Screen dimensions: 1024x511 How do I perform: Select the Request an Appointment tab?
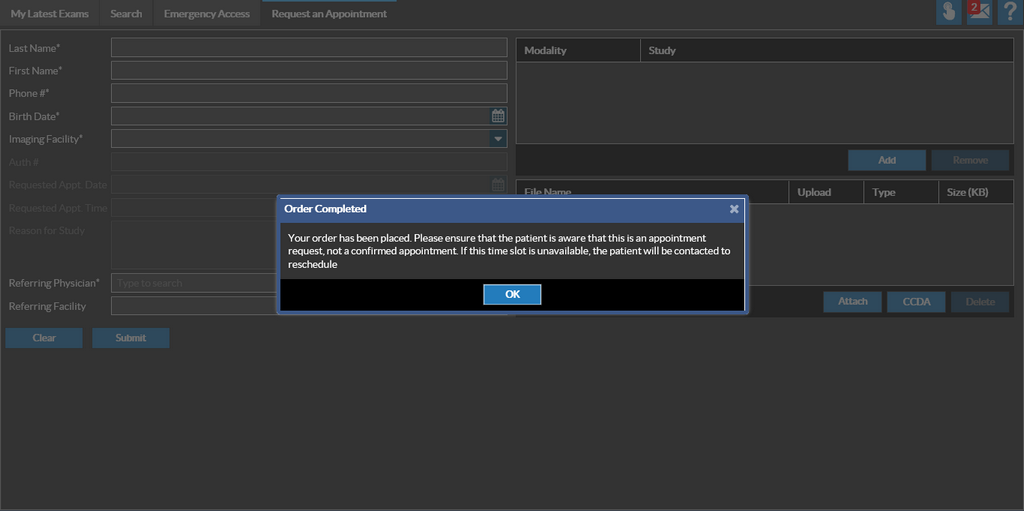tap(329, 14)
